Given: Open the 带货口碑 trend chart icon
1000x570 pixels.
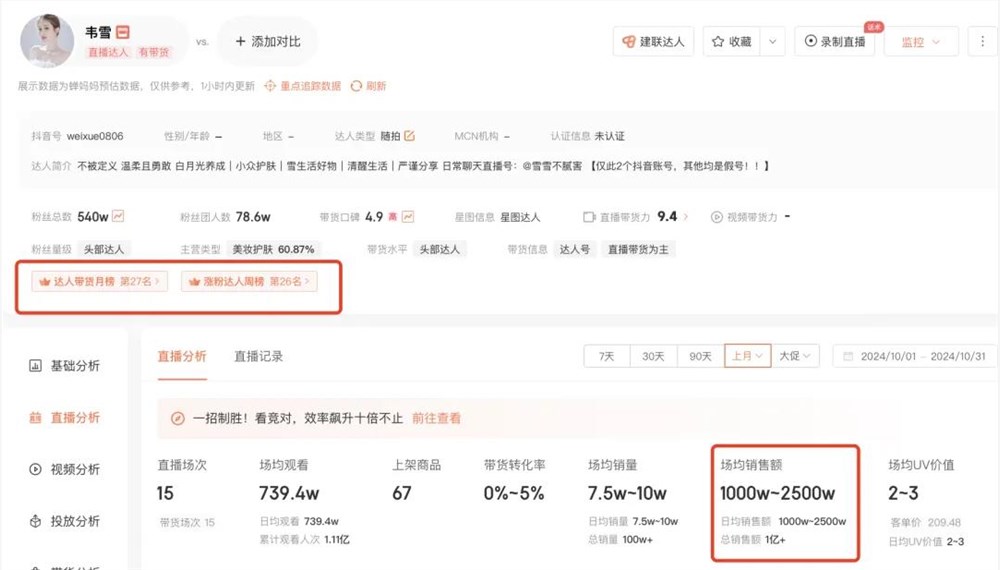Looking at the screenshot, I should (x=408, y=217).
